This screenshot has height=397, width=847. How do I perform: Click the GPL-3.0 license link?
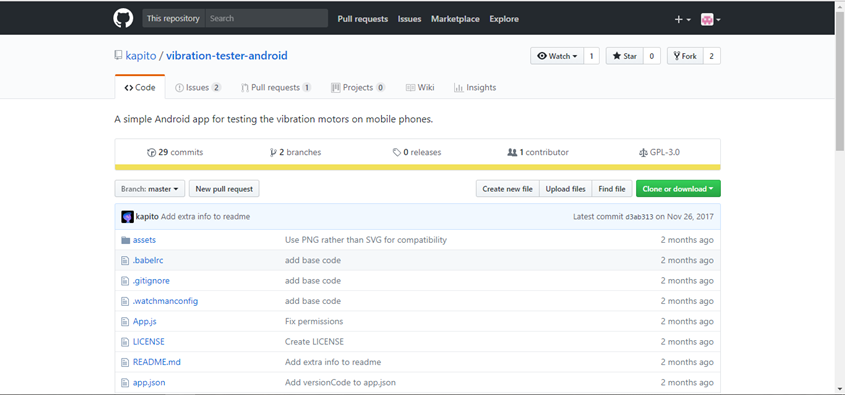coord(659,152)
